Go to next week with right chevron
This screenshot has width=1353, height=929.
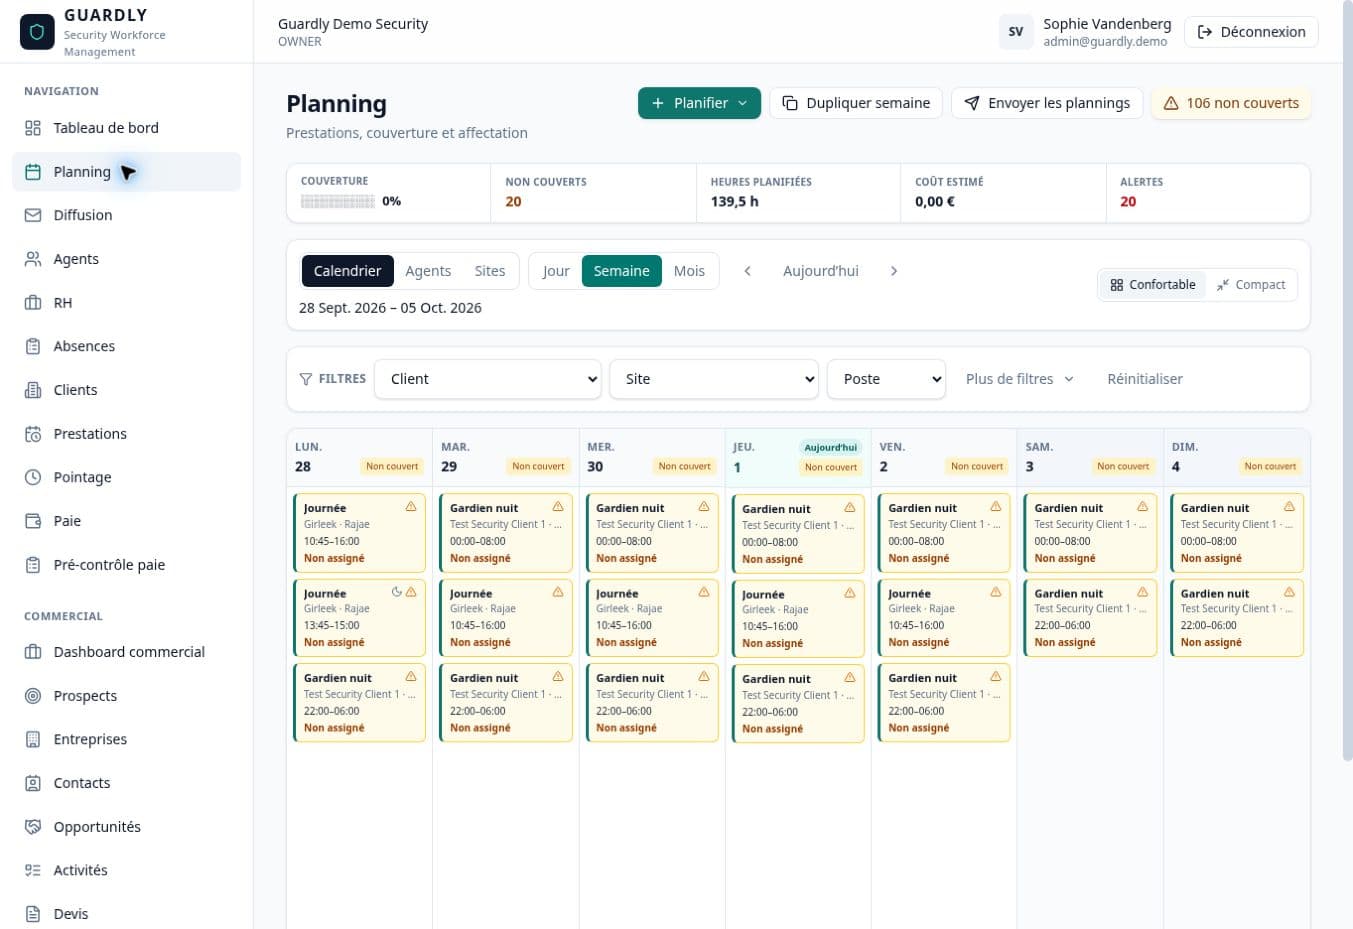coord(894,271)
